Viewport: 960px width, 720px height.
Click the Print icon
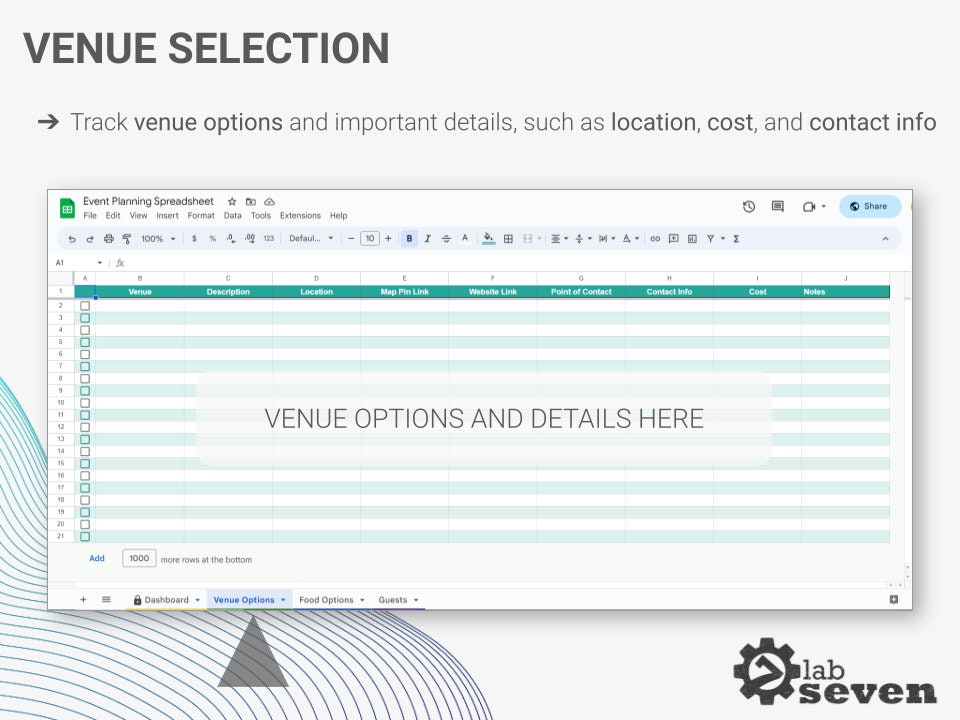[x=108, y=239]
